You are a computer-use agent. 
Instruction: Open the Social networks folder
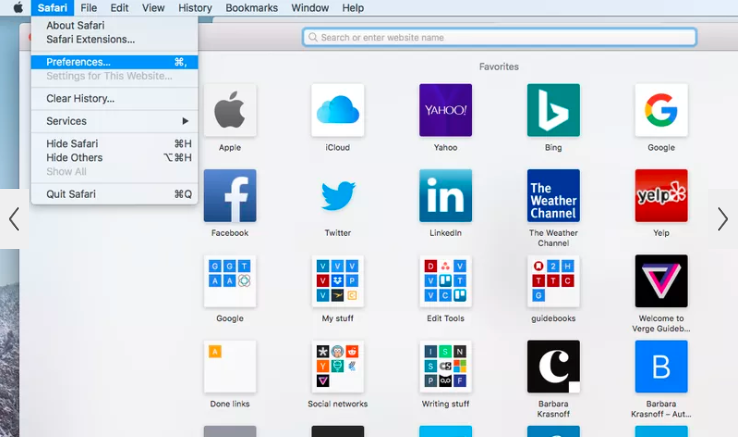pos(337,366)
